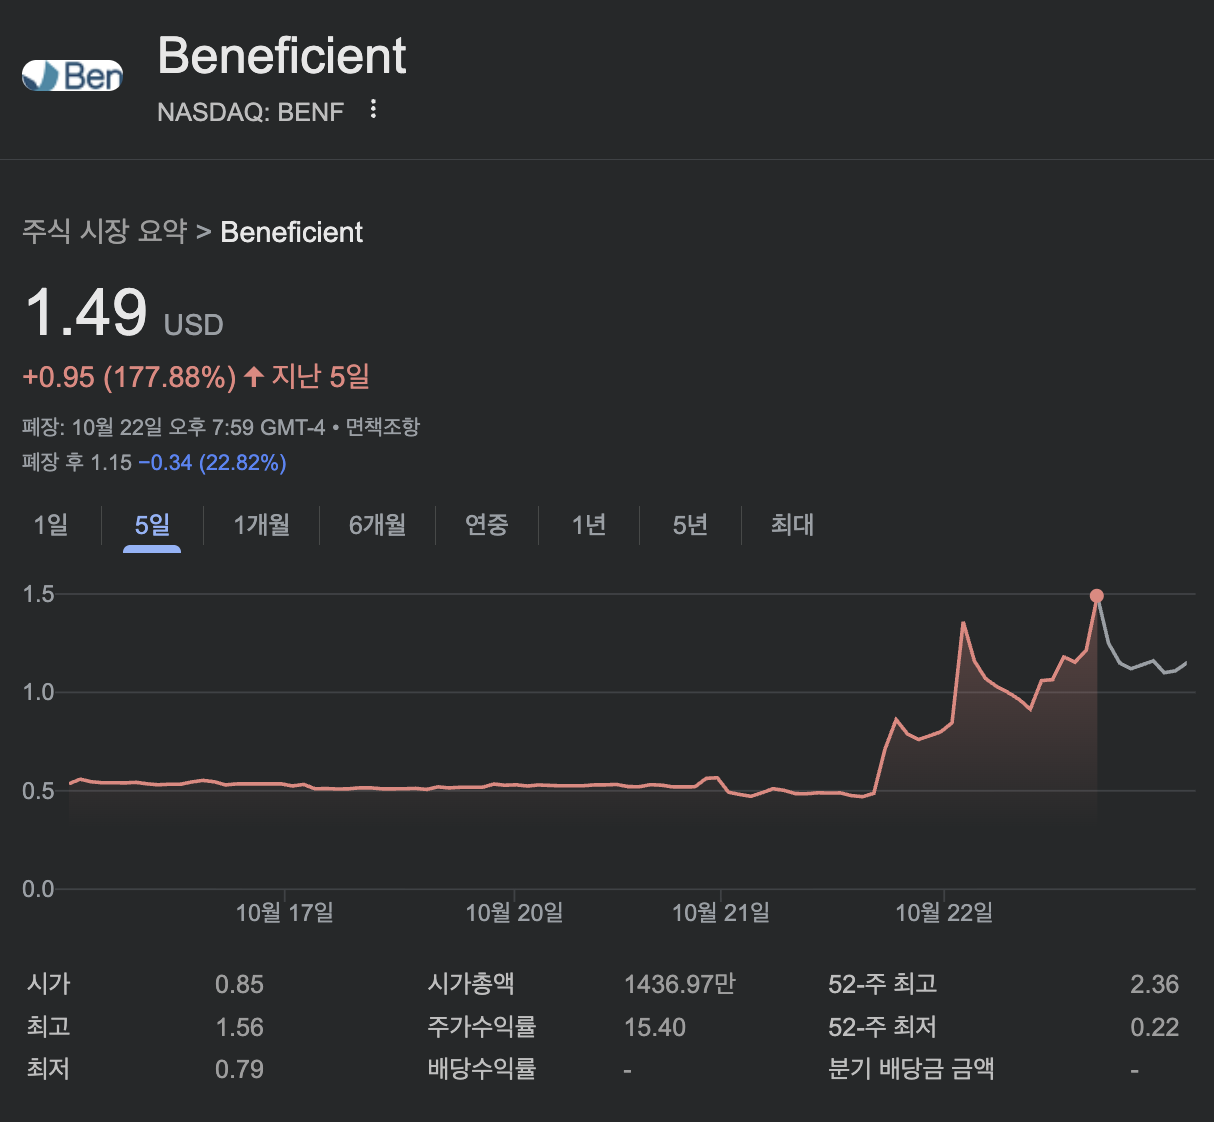Click the peak price marker dot on chart
The width and height of the screenshot is (1214, 1122).
tap(1096, 596)
